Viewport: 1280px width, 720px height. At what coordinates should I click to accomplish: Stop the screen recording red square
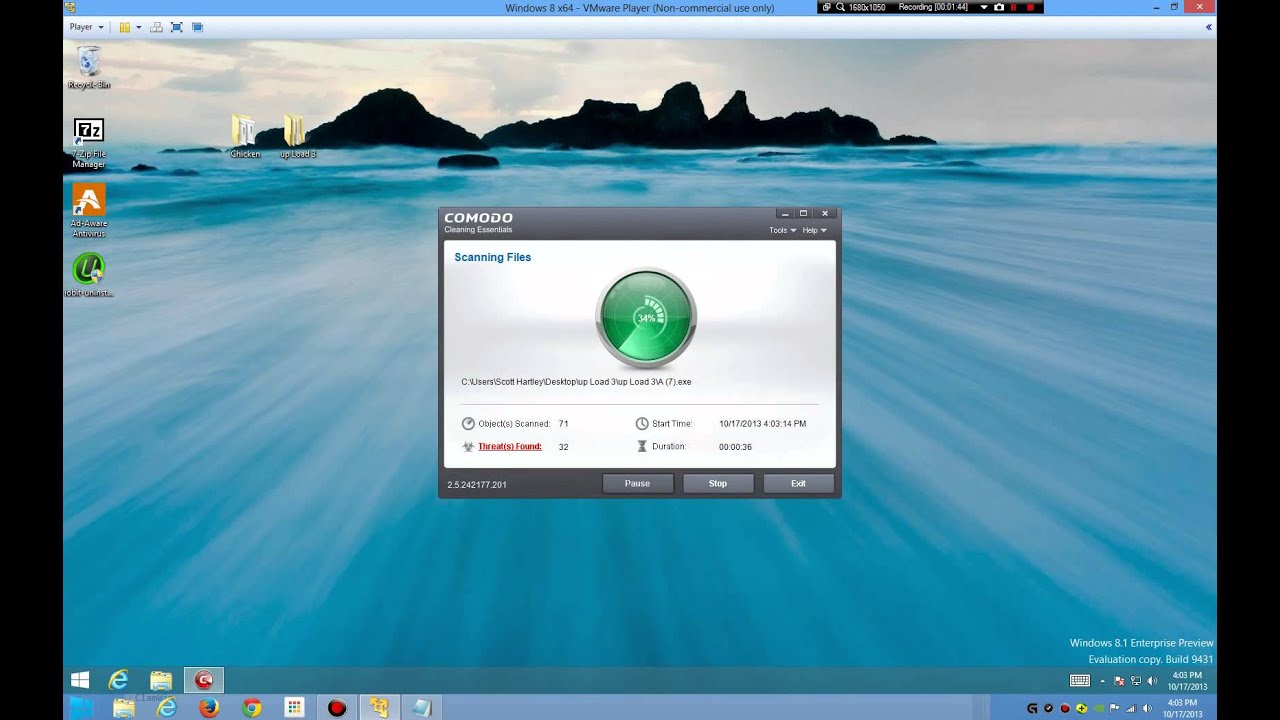point(1030,7)
